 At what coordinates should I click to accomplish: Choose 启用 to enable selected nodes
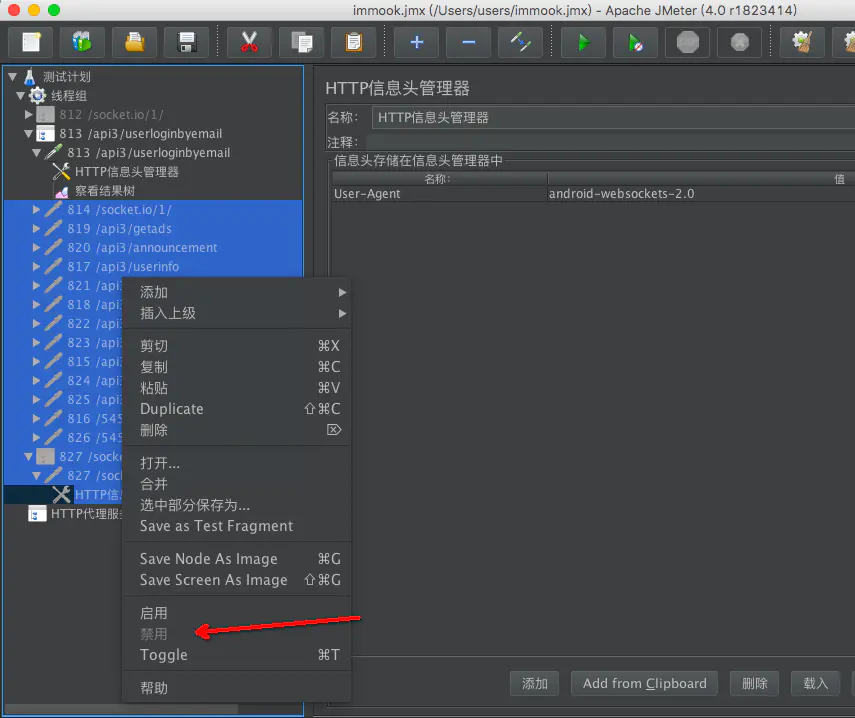tap(237, 613)
